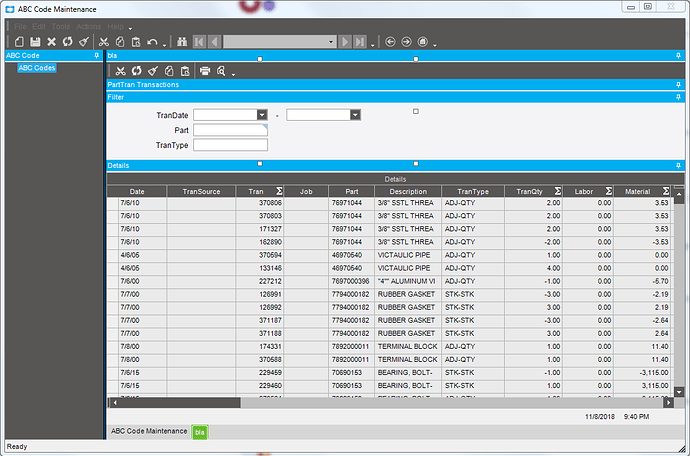Viewport: 690px width, 456px height.
Task: Open the Actions menu
Action: pyautogui.click(x=88, y=26)
